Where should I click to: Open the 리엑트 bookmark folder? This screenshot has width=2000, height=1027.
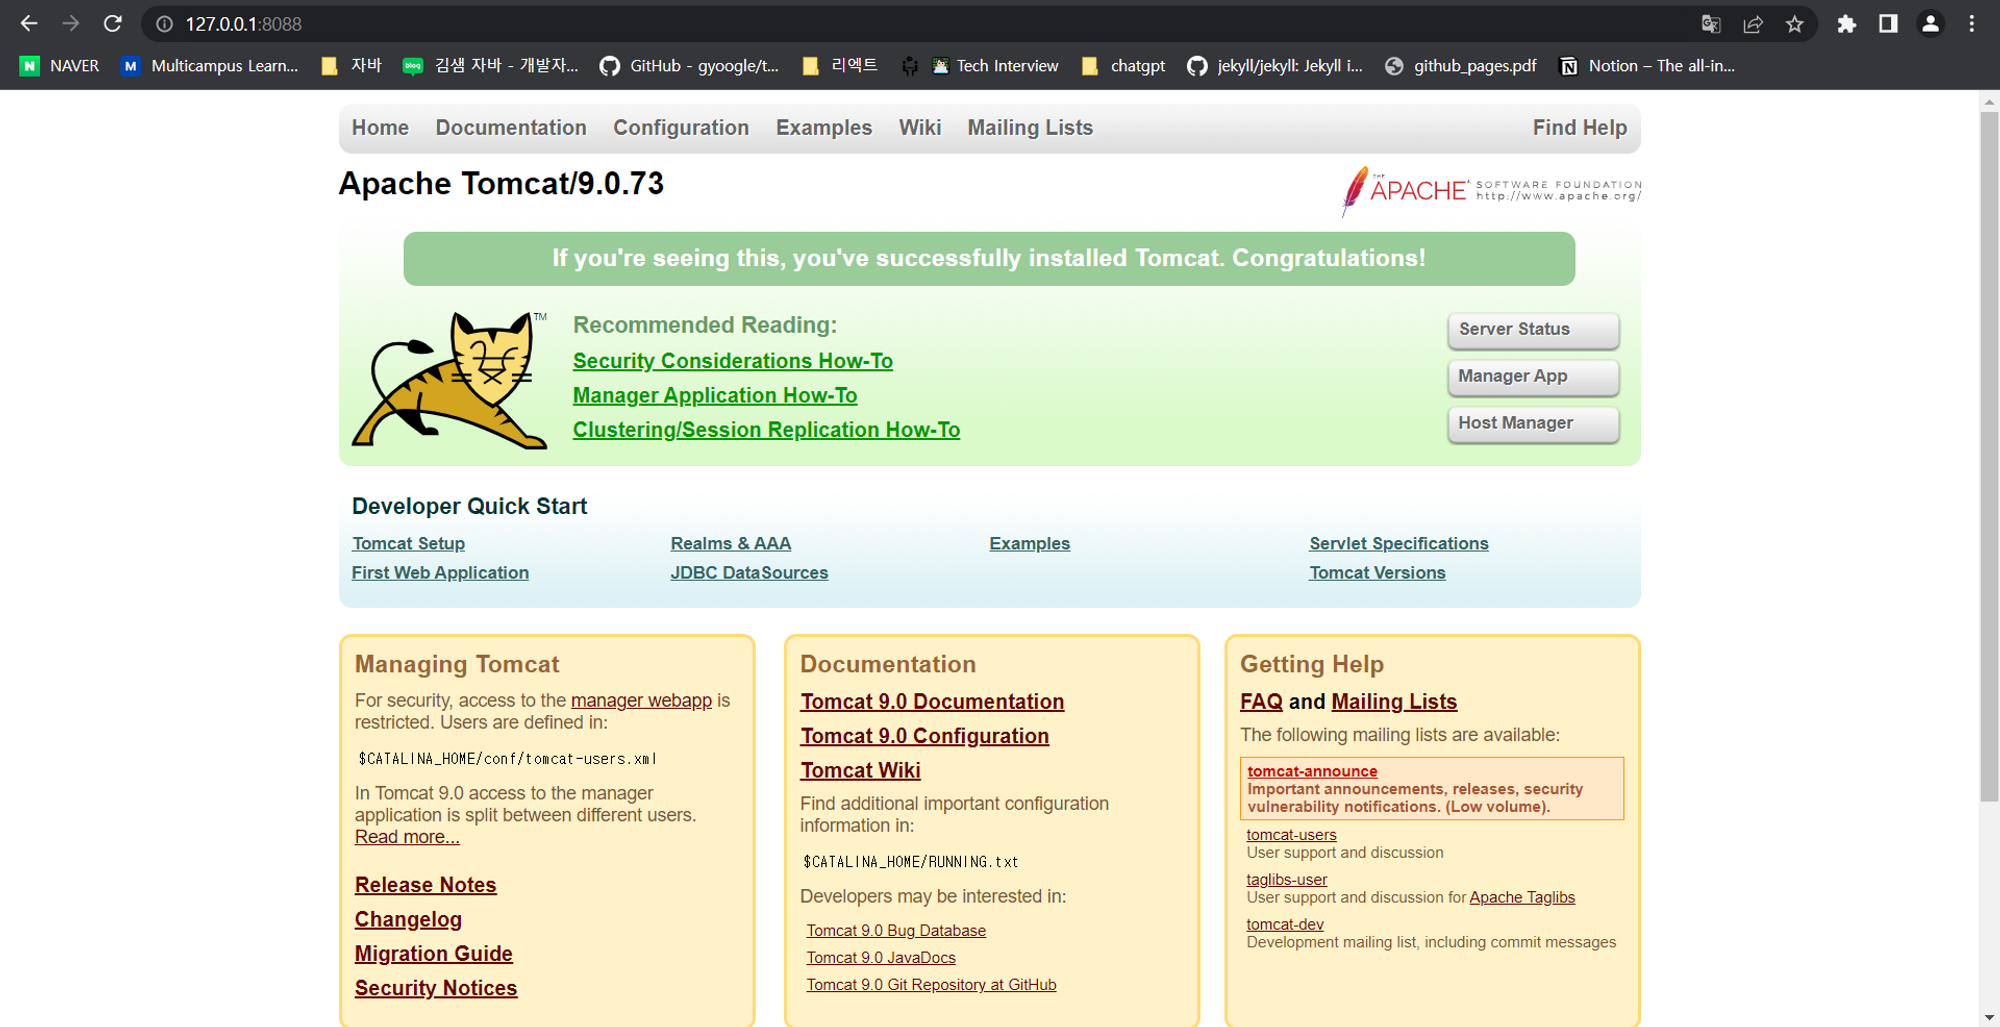(x=840, y=66)
